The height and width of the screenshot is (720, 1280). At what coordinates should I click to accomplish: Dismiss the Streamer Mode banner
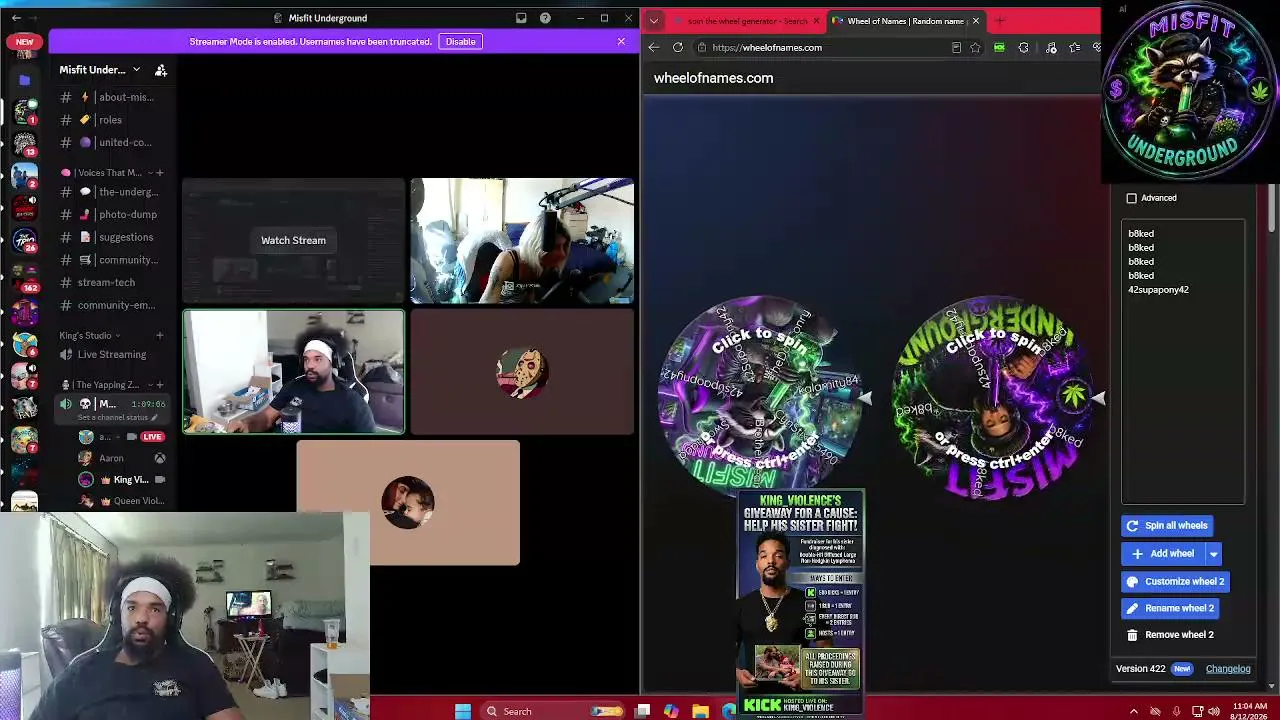pyautogui.click(x=621, y=42)
